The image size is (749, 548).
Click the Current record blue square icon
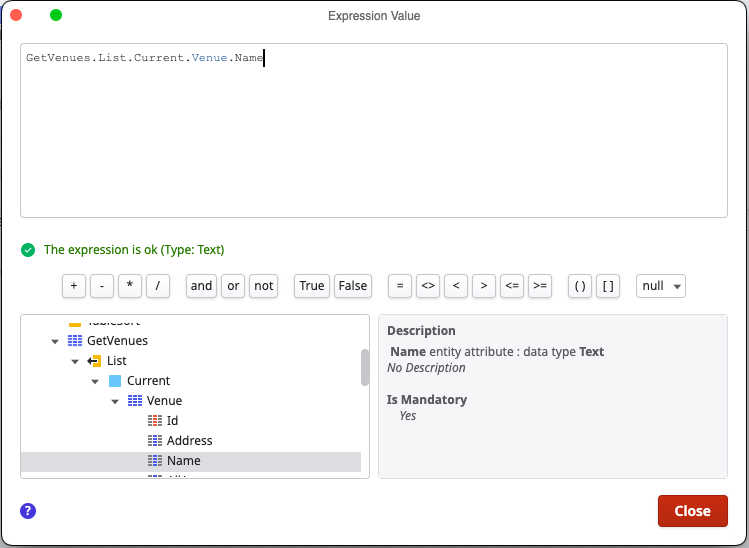pyautogui.click(x=115, y=381)
